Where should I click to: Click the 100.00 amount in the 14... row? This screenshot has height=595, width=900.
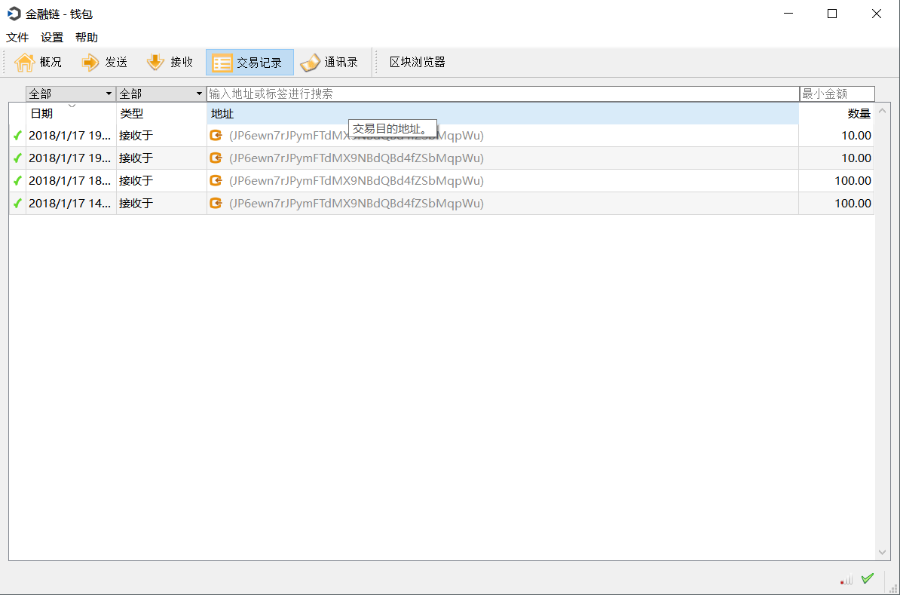pyautogui.click(x=853, y=203)
